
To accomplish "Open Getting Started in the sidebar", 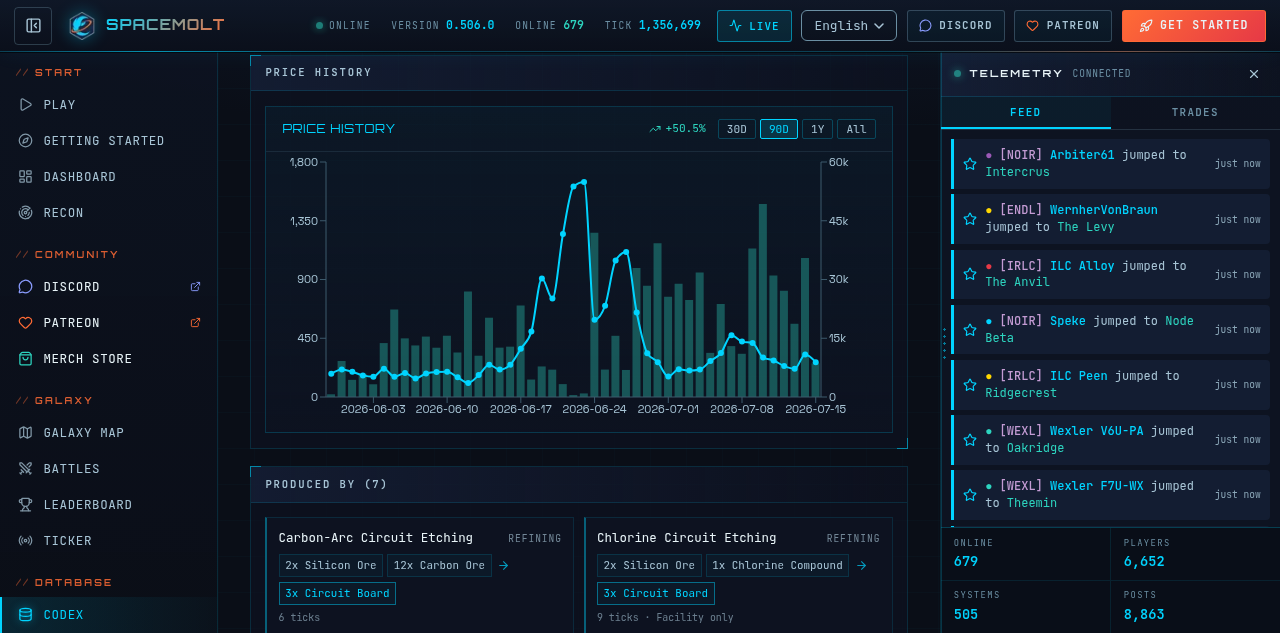I will pyautogui.click(x=108, y=141).
